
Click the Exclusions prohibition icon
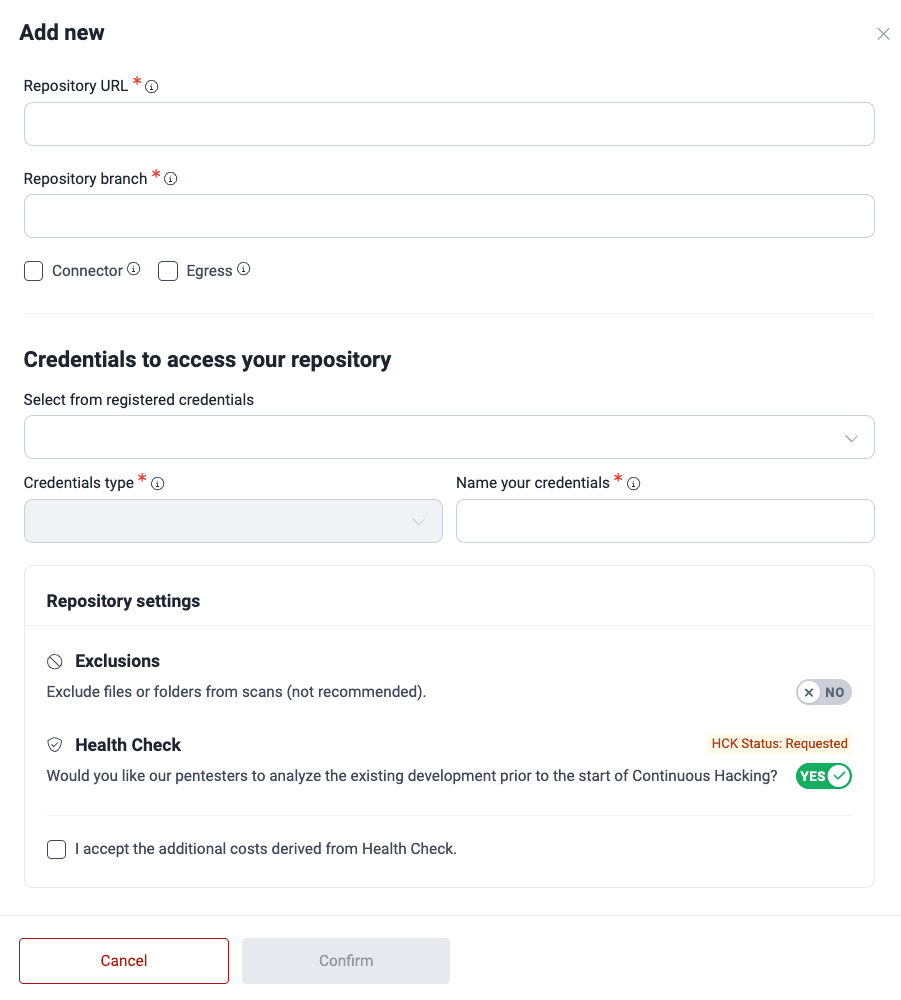53,661
